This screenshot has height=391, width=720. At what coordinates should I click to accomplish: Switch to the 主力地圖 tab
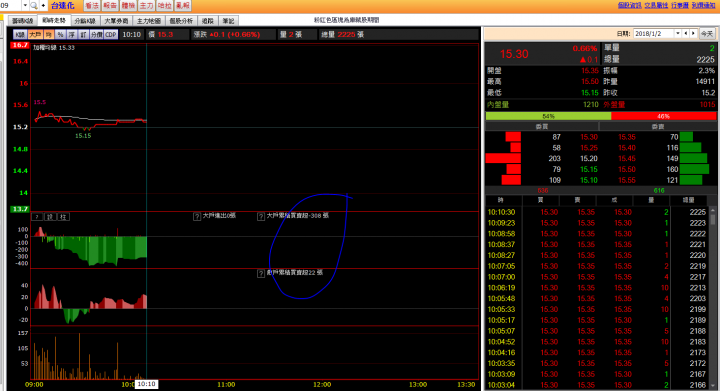click(x=149, y=21)
